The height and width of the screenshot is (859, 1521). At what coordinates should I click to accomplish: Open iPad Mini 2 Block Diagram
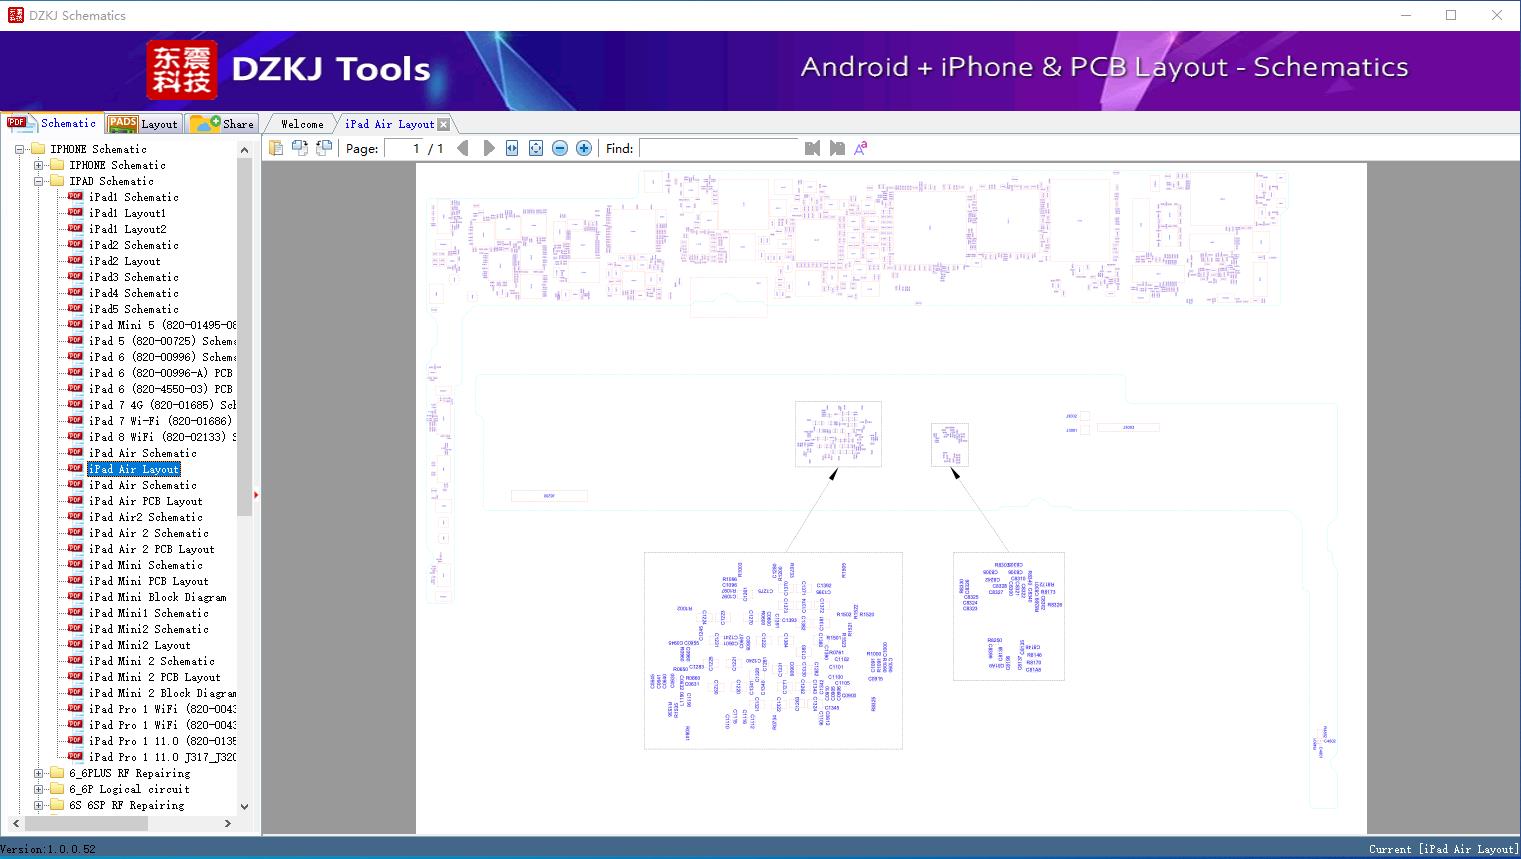(x=162, y=694)
